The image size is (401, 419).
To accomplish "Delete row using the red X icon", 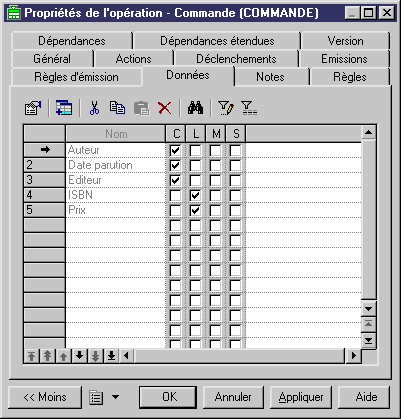I will tap(165, 108).
